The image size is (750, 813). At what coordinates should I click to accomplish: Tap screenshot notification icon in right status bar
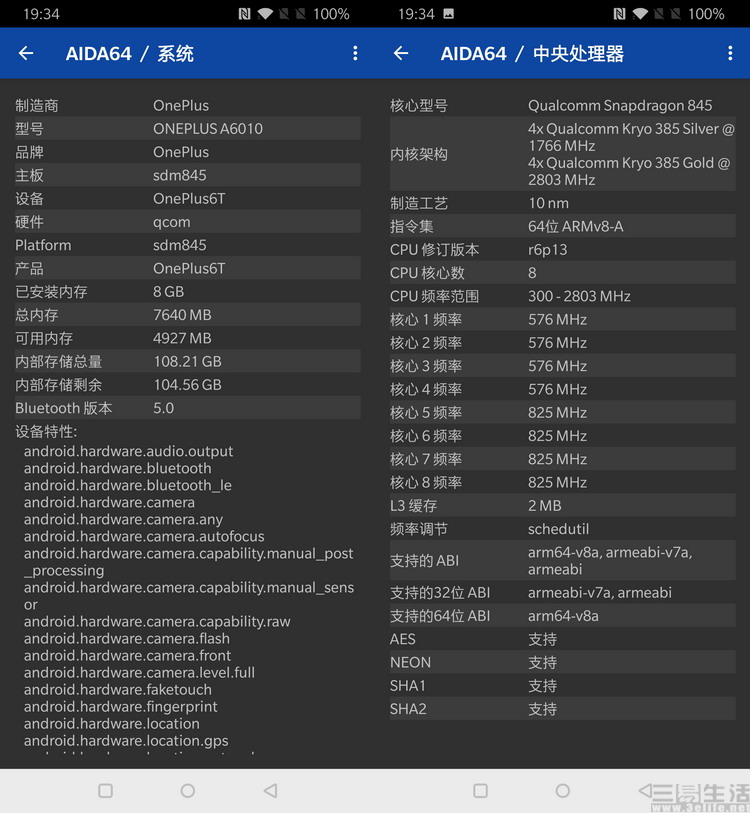(x=448, y=14)
